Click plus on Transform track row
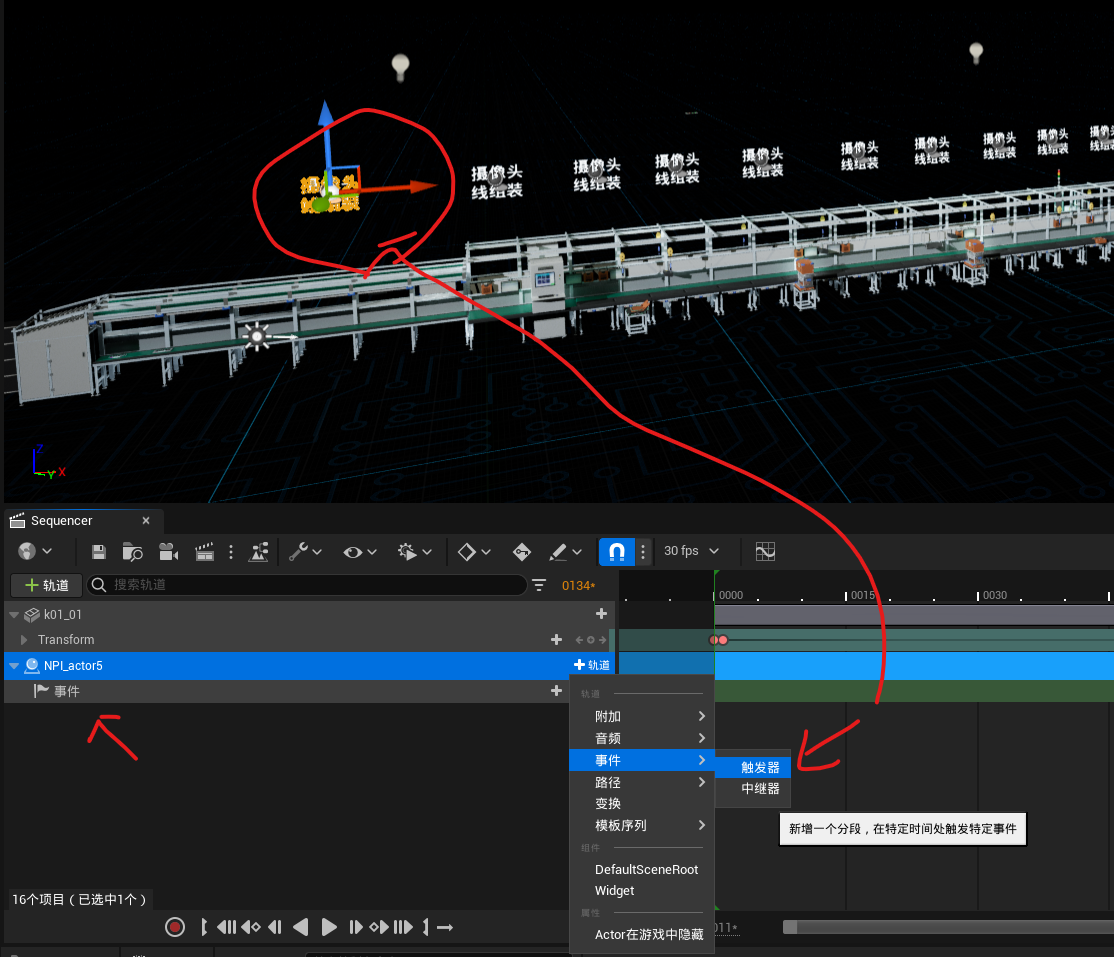This screenshot has width=1114, height=957. click(556, 639)
